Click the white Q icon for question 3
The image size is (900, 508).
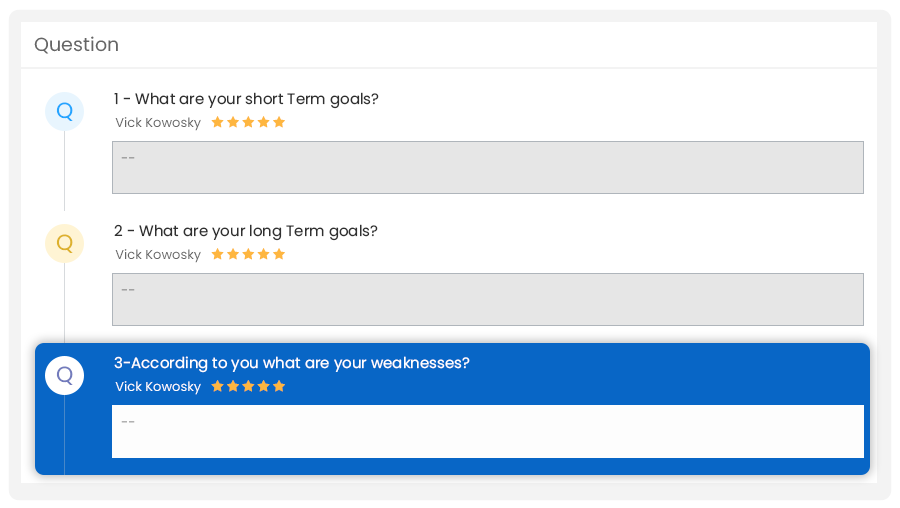click(x=64, y=375)
